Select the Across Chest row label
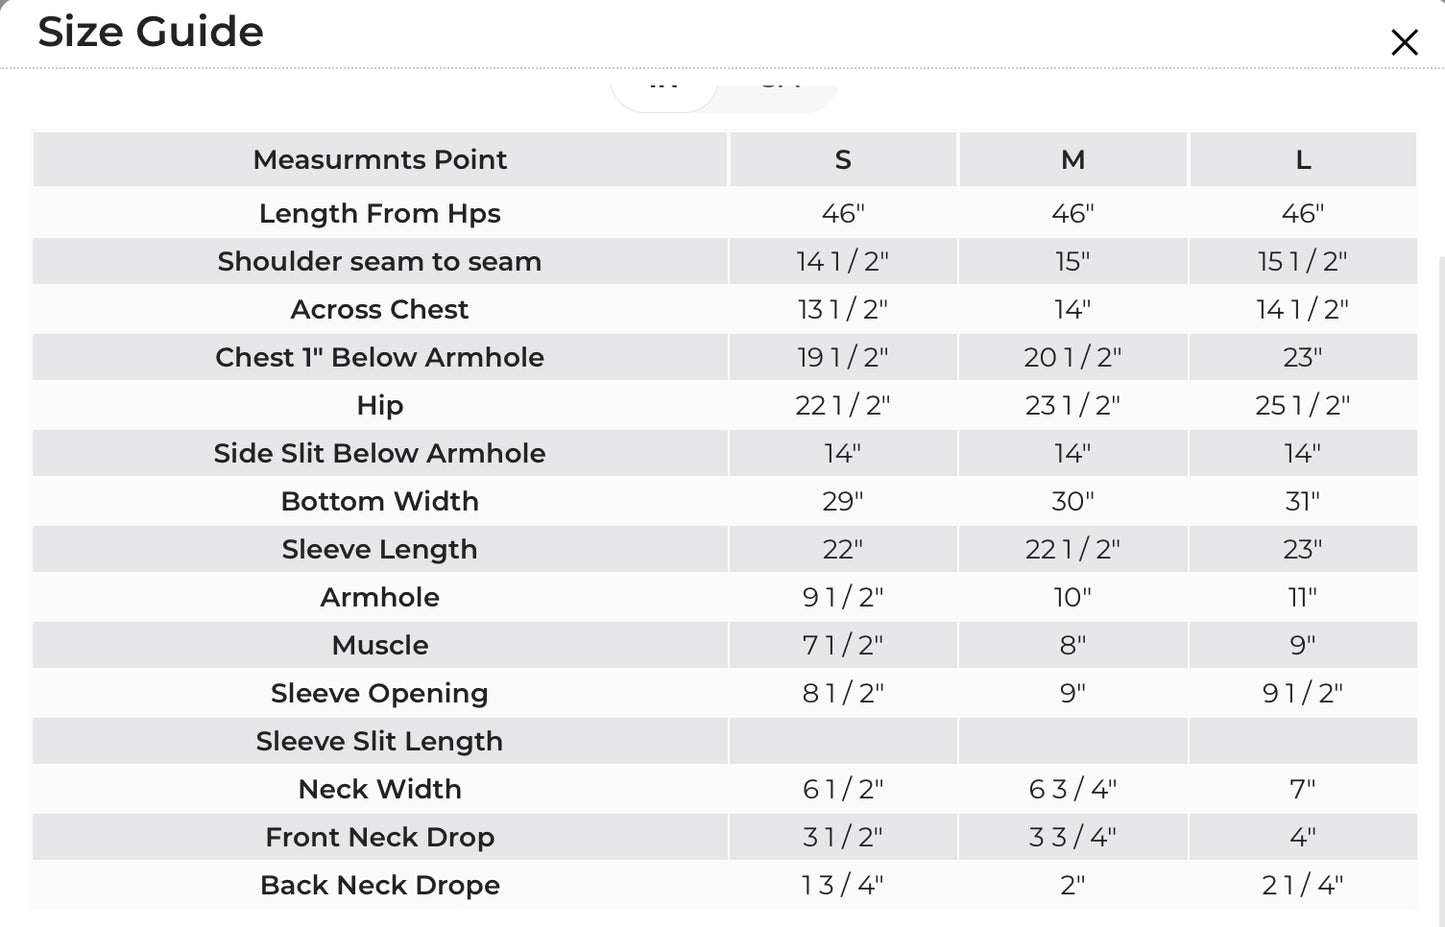 point(380,309)
